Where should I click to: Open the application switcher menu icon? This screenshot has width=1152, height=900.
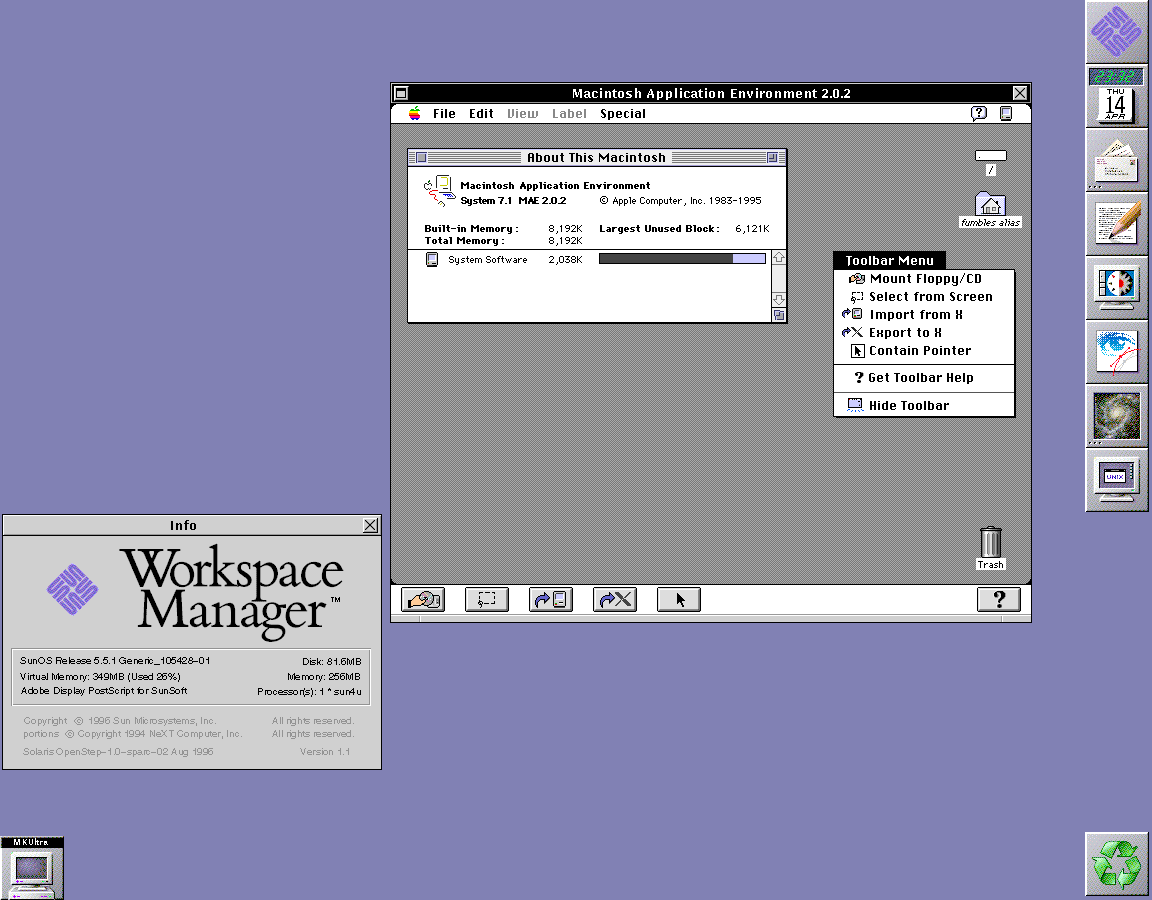tap(1006, 113)
